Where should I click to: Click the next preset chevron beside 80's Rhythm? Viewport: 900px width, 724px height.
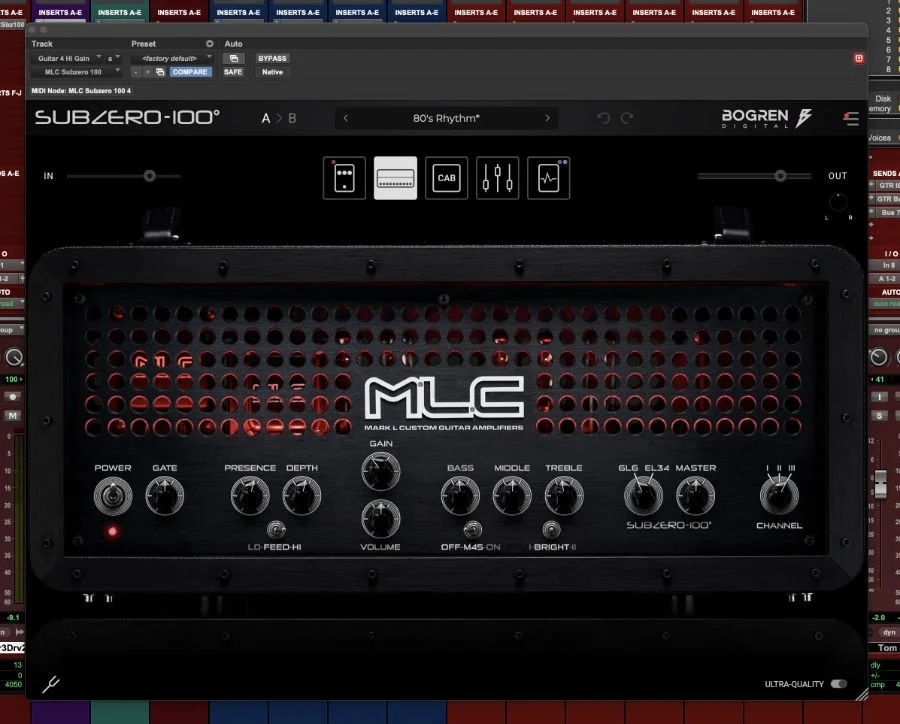click(547, 117)
